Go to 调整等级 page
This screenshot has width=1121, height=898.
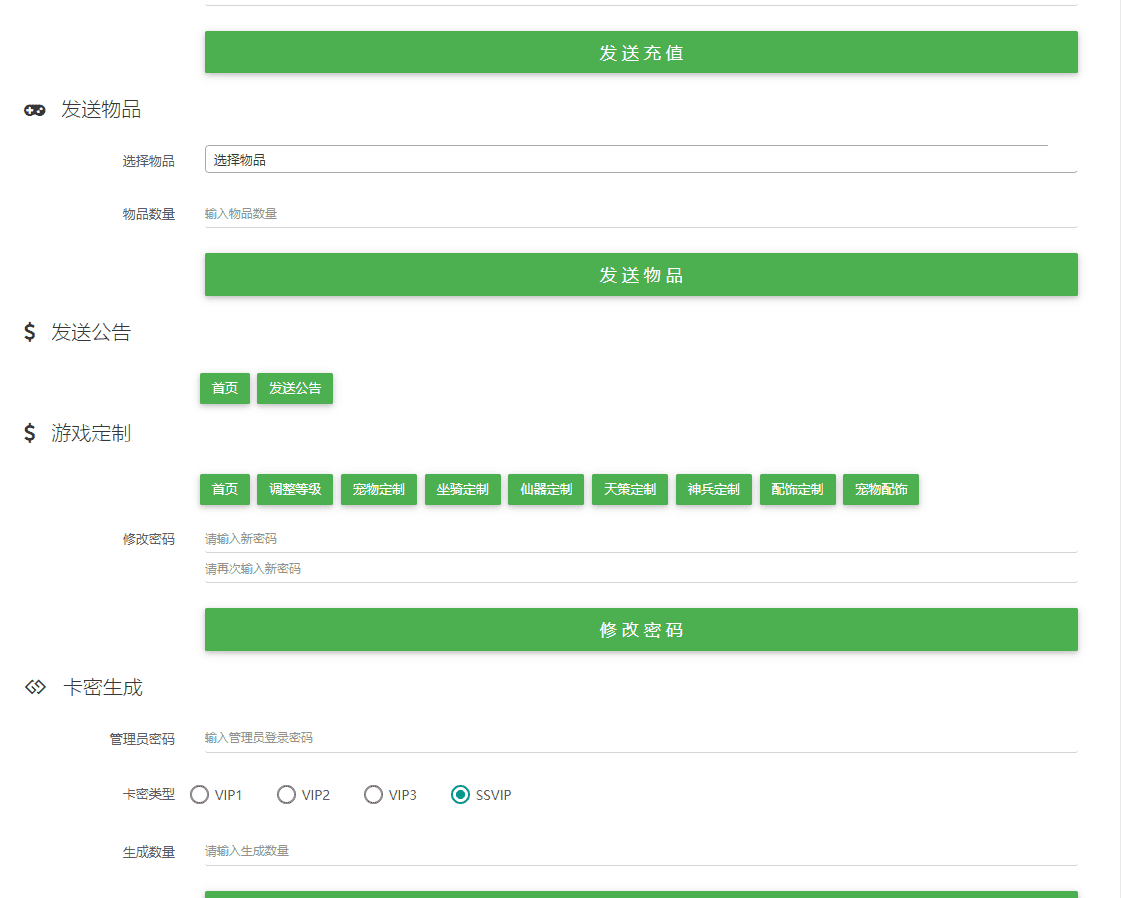point(295,490)
